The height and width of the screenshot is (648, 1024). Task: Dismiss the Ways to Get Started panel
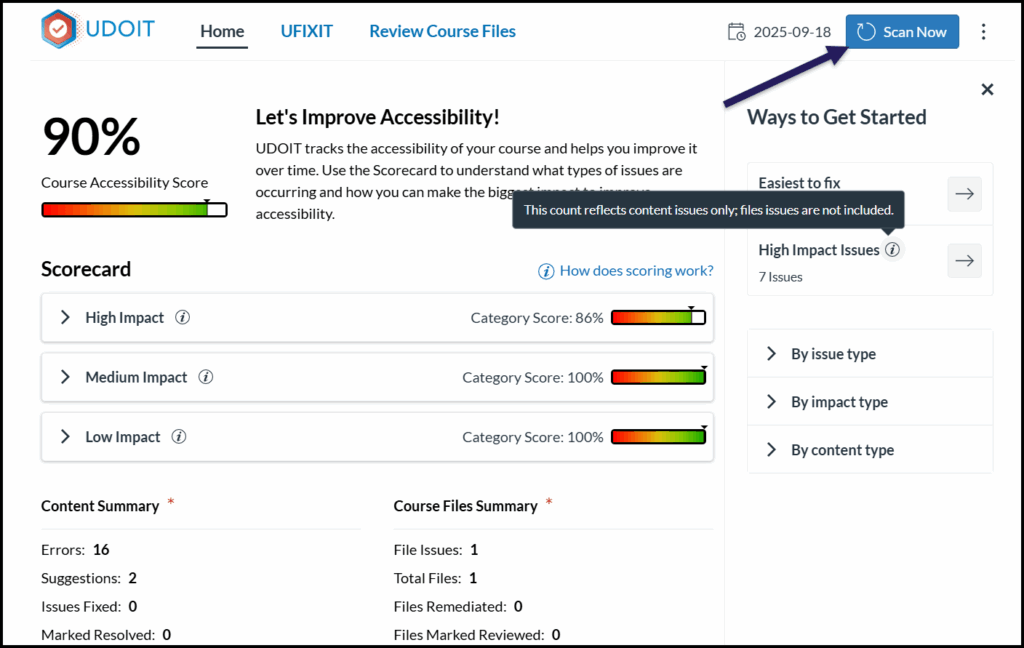tap(987, 89)
